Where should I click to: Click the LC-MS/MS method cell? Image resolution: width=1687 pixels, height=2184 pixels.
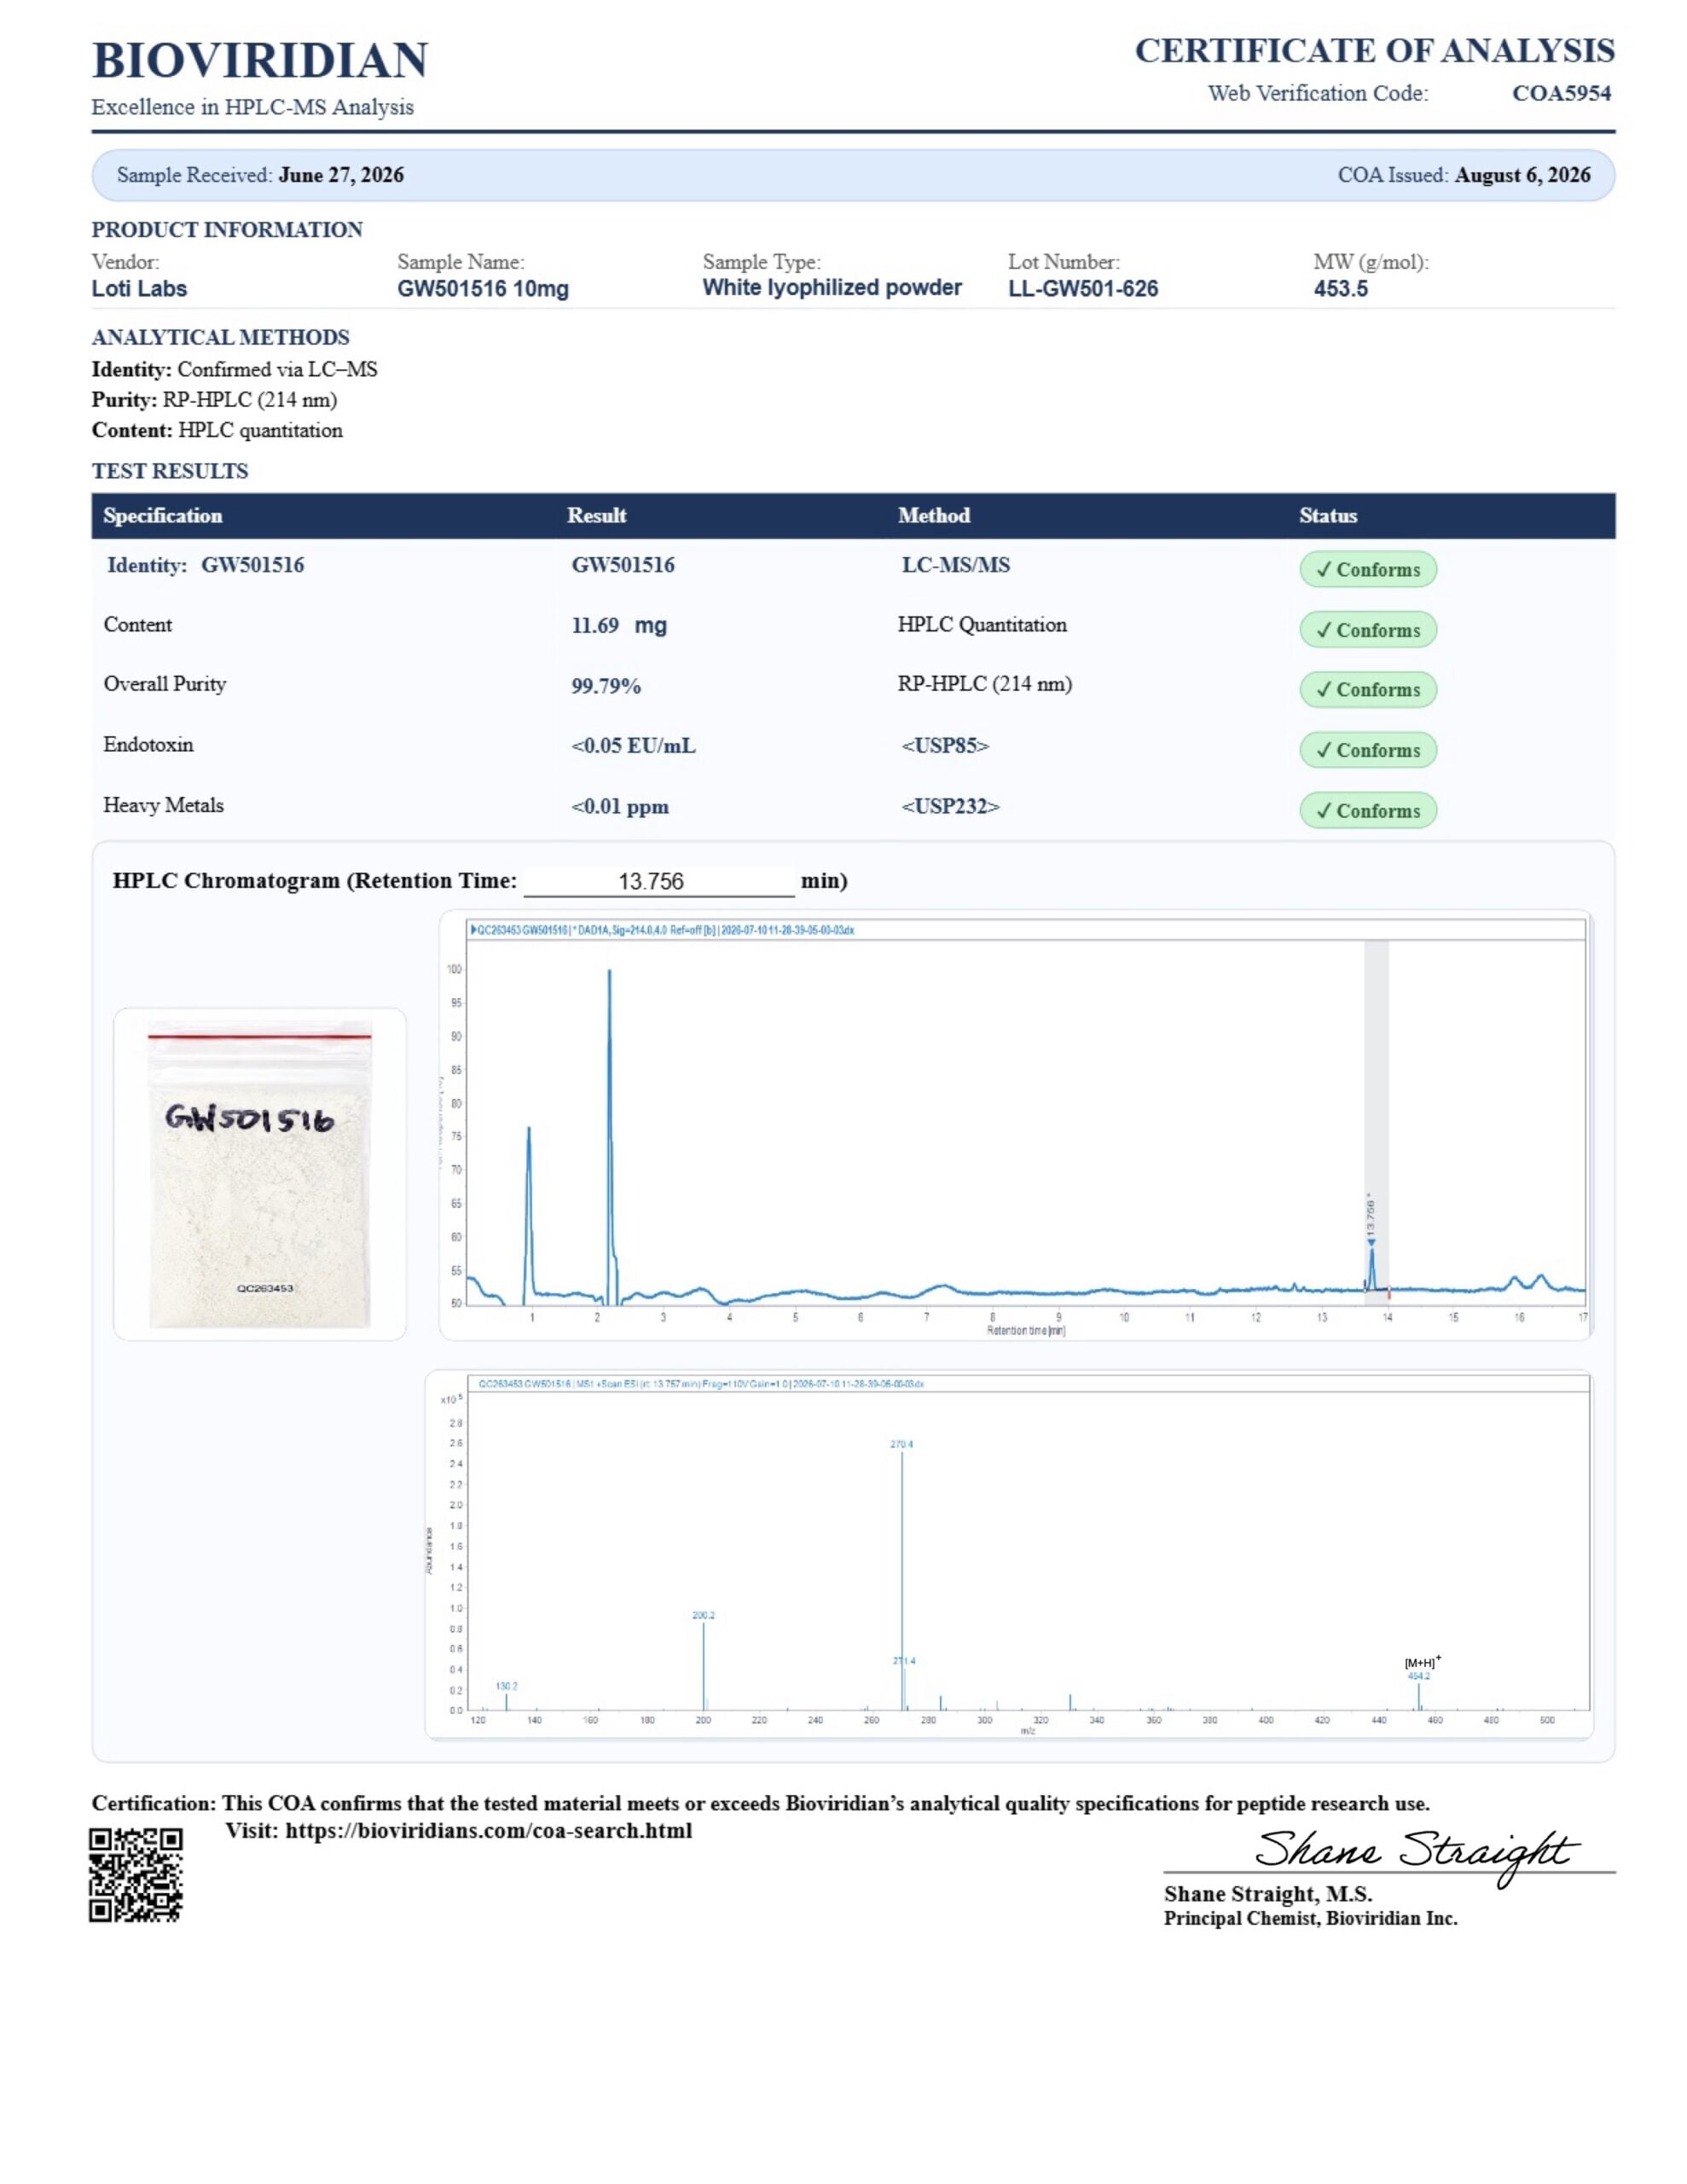click(956, 565)
